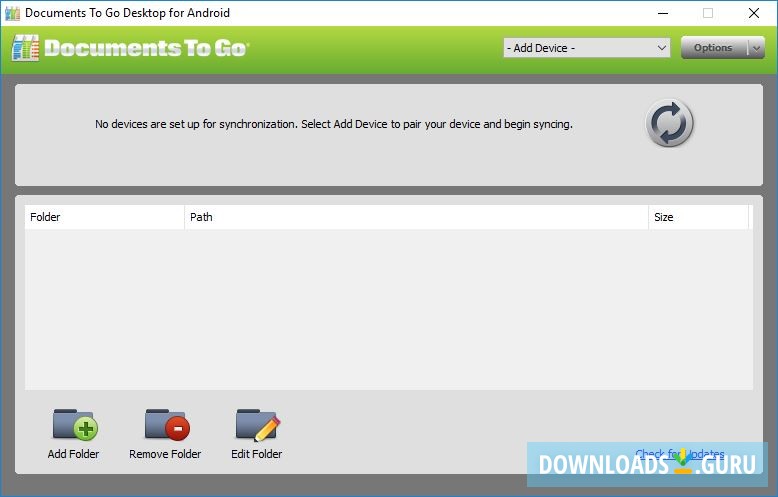Click the round sync arrows button
Viewport: 778px width, 497px height.
669,123
